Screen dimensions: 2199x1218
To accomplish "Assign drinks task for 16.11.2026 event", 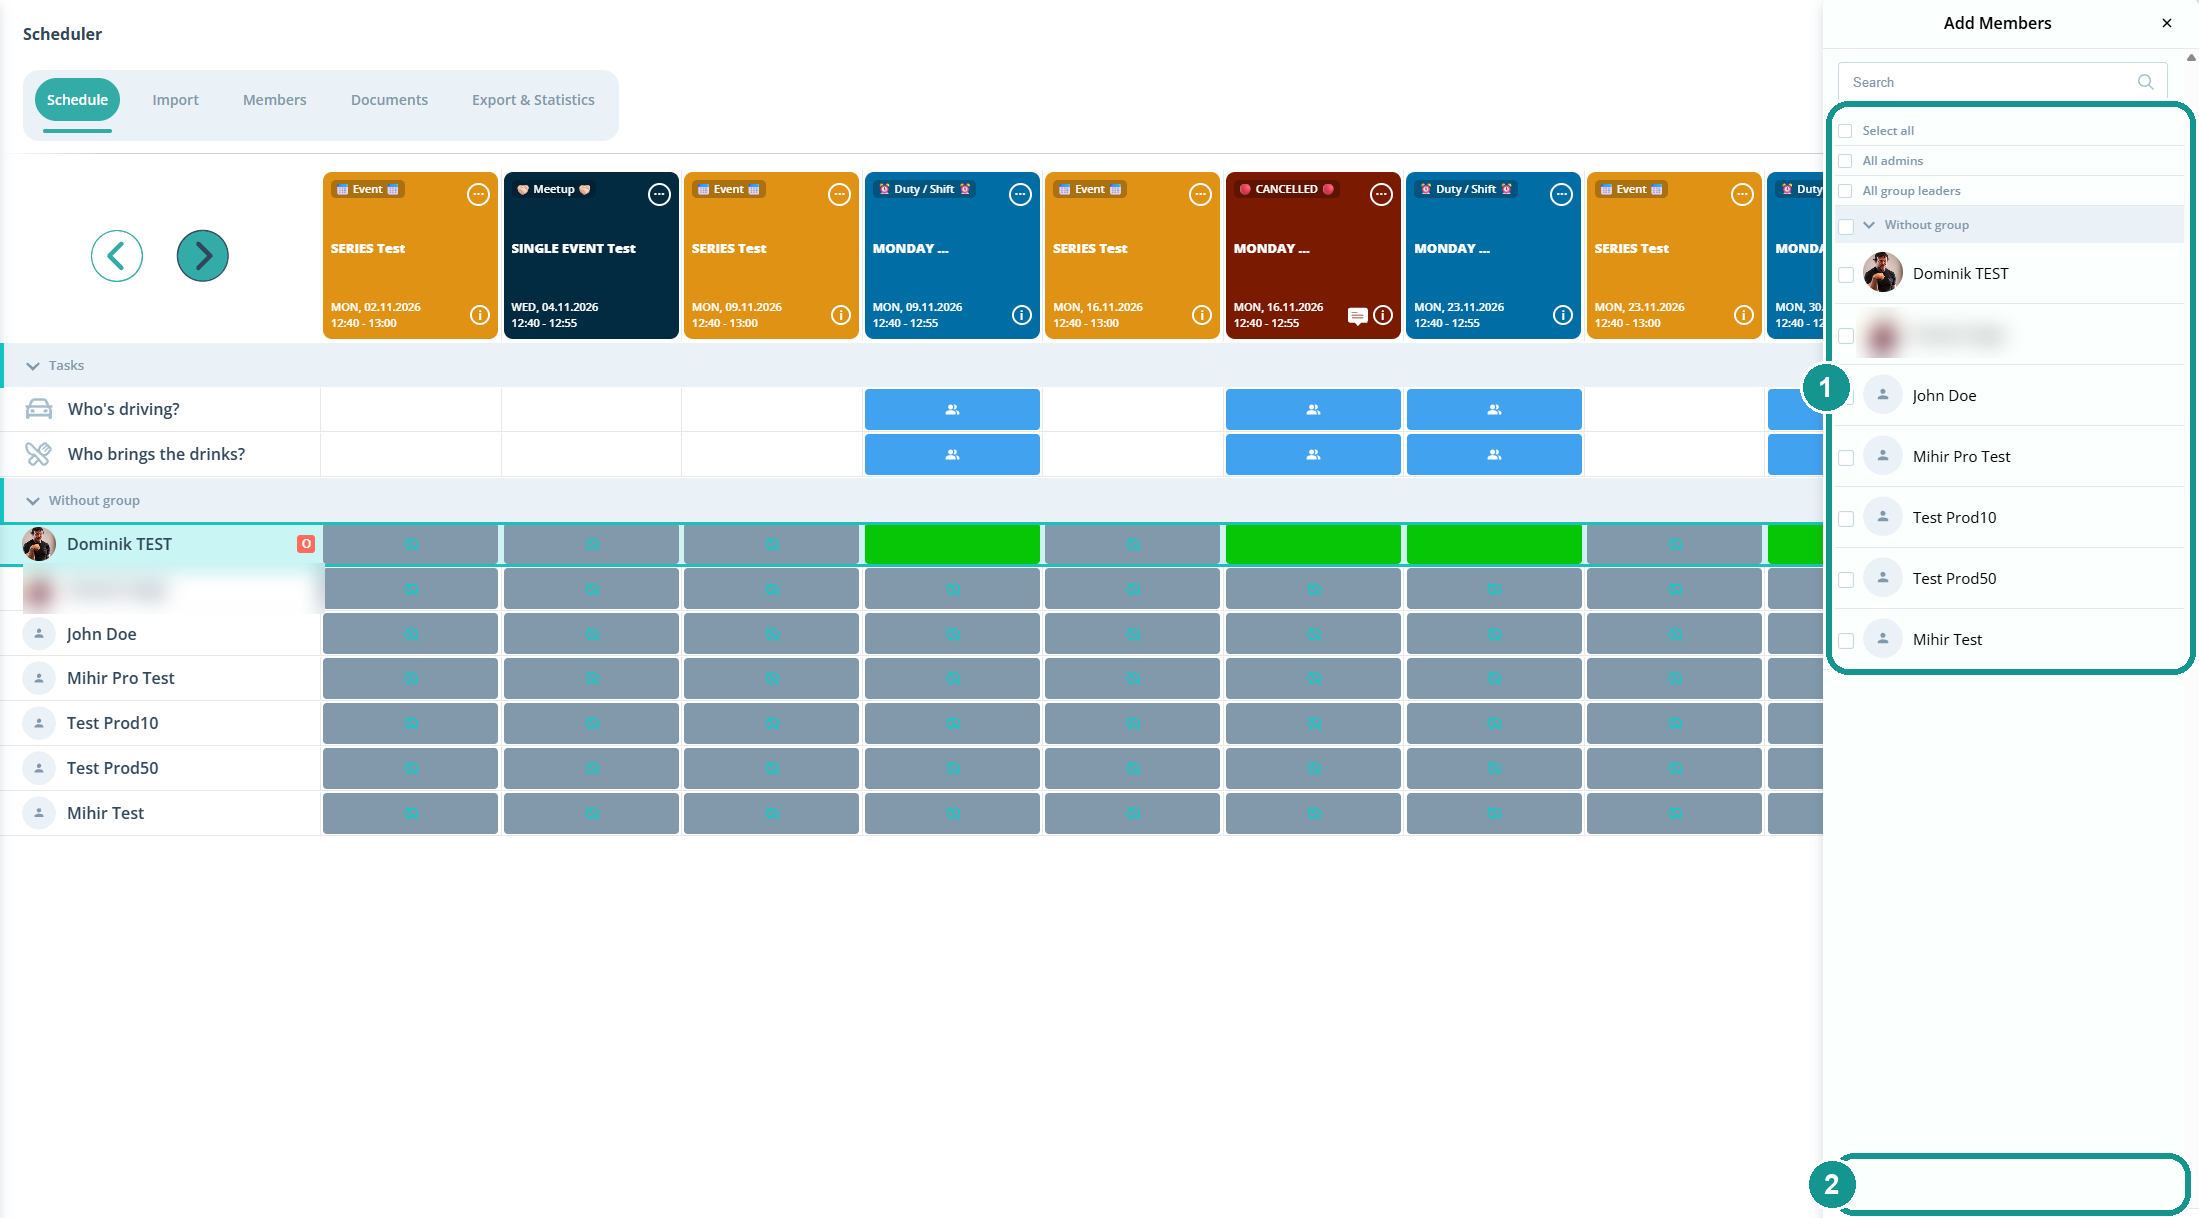I will [1313, 454].
